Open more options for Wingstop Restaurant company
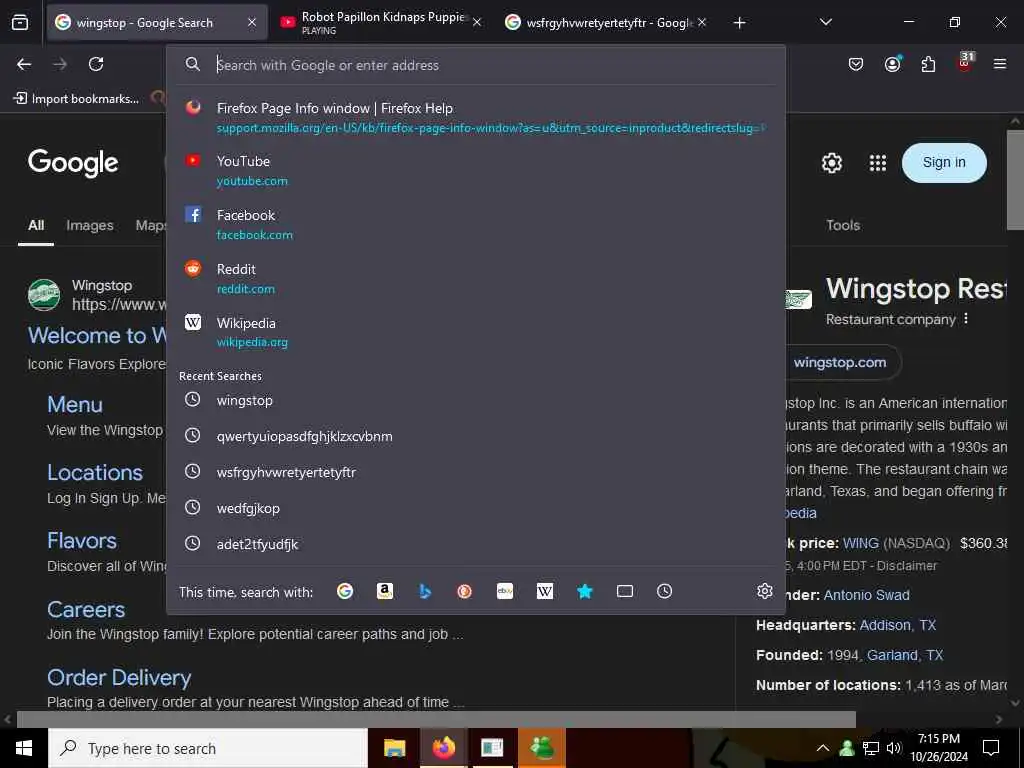Viewport: 1024px width, 768px height. pos(966,319)
